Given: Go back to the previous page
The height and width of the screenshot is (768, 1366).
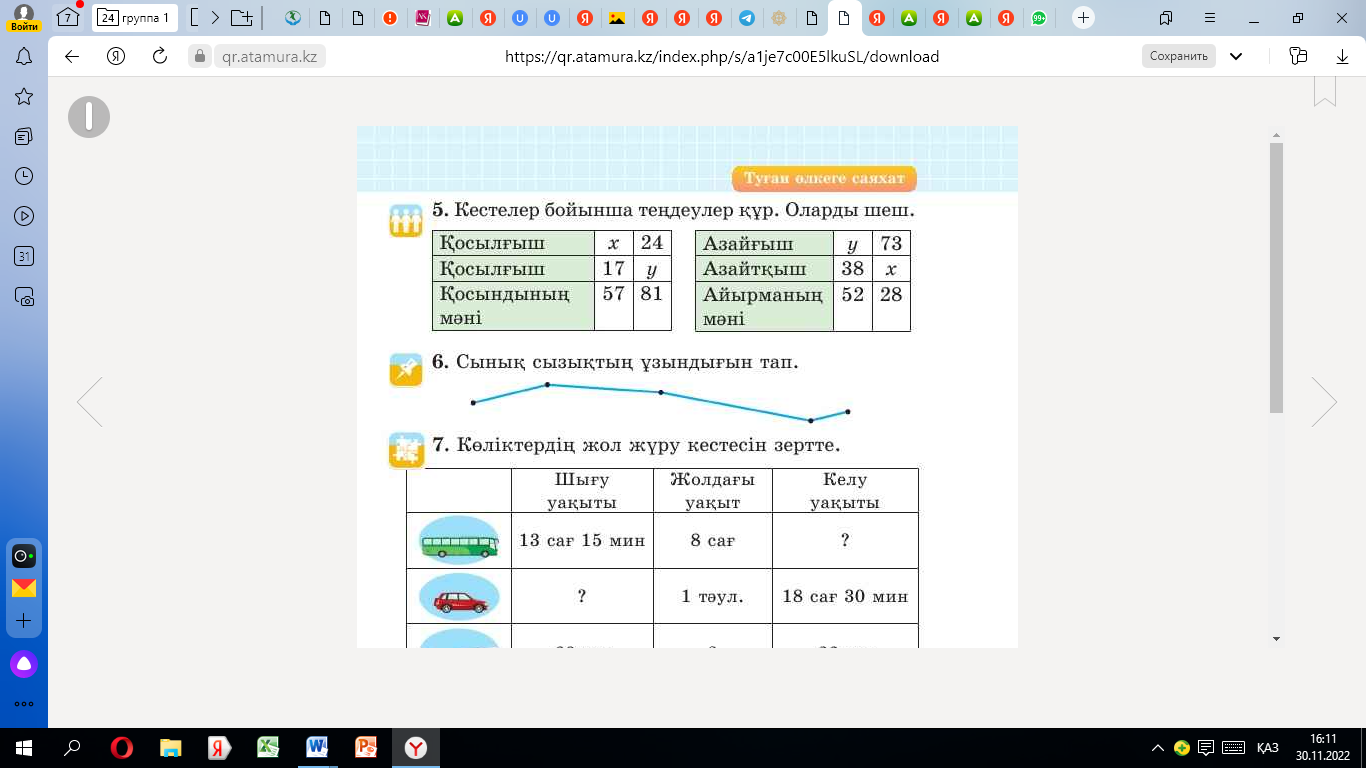Looking at the screenshot, I should pos(72,57).
